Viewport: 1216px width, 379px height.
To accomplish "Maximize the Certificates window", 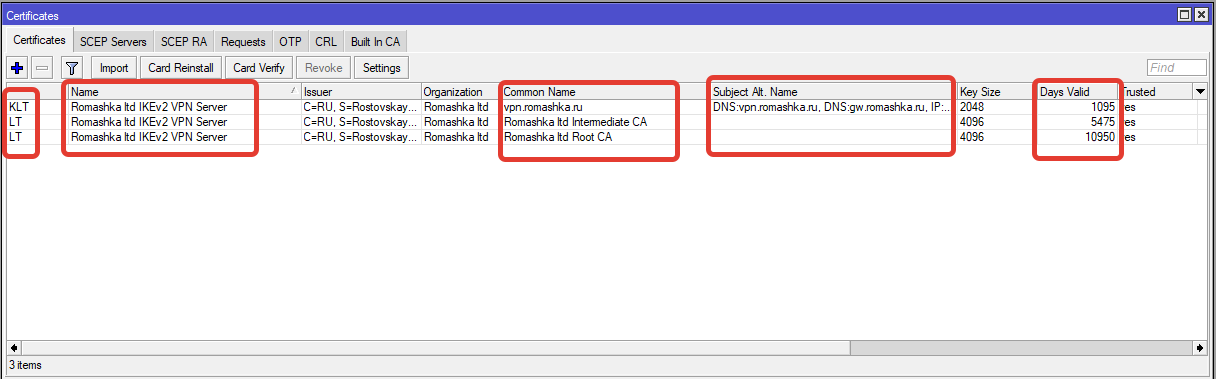I will pyautogui.click(x=1185, y=14).
